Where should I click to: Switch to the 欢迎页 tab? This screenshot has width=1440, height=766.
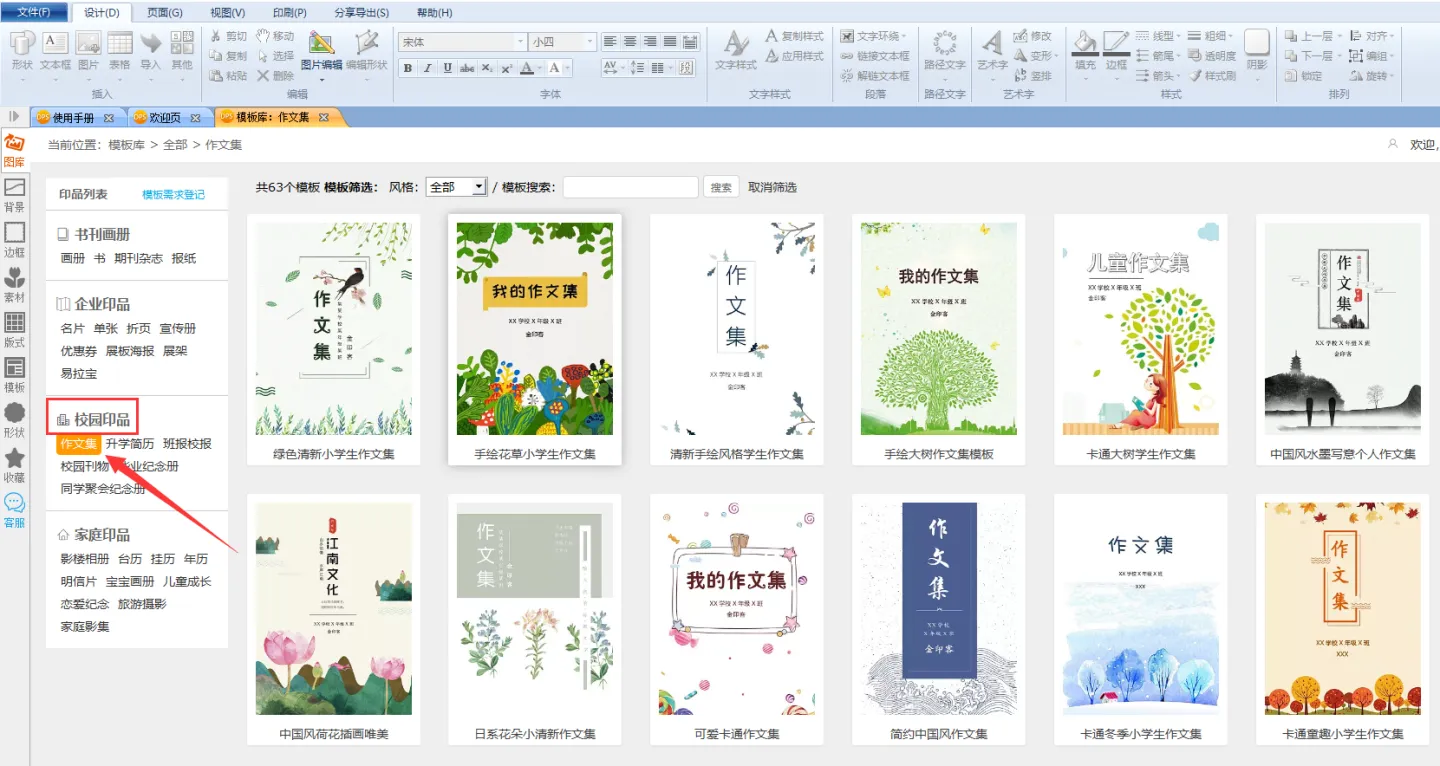pyautogui.click(x=166, y=117)
